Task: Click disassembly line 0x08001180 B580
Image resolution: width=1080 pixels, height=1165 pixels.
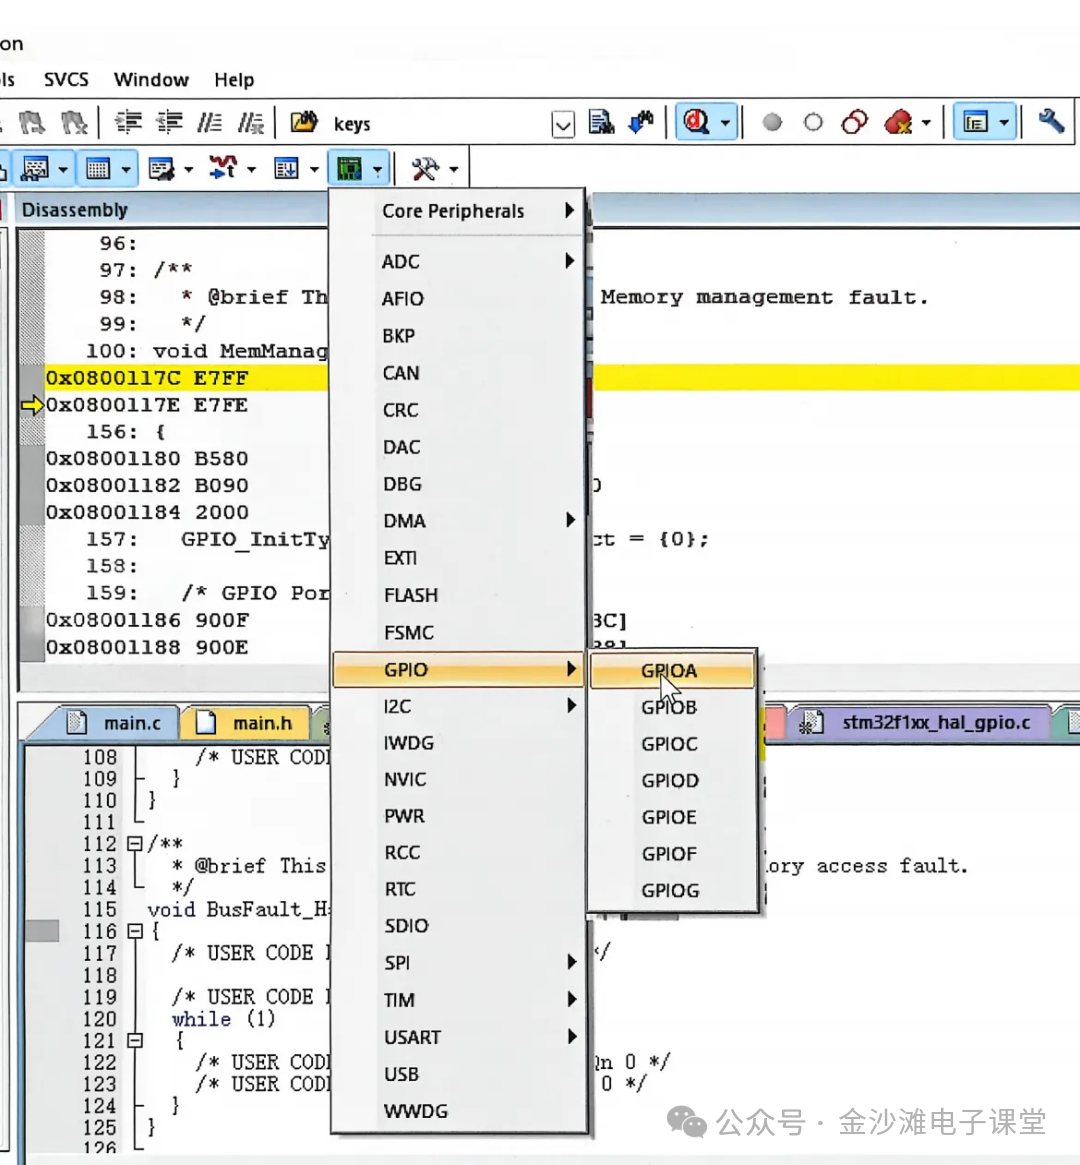Action: click(x=147, y=458)
